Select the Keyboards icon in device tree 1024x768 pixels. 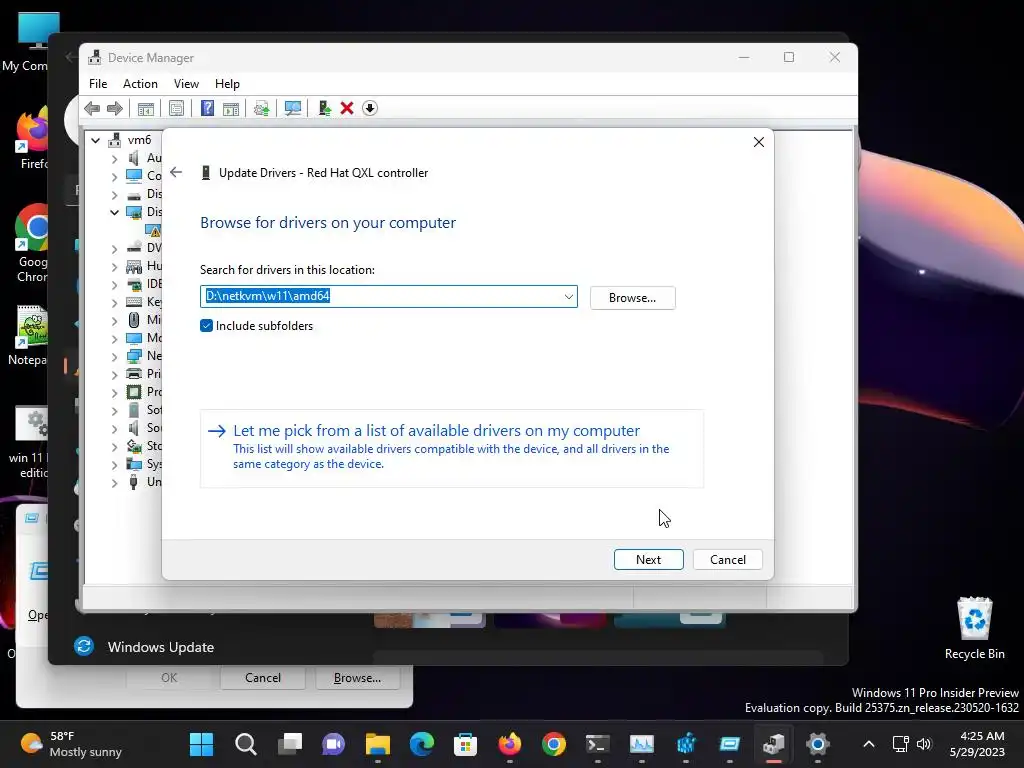click(x=134, y=302)
